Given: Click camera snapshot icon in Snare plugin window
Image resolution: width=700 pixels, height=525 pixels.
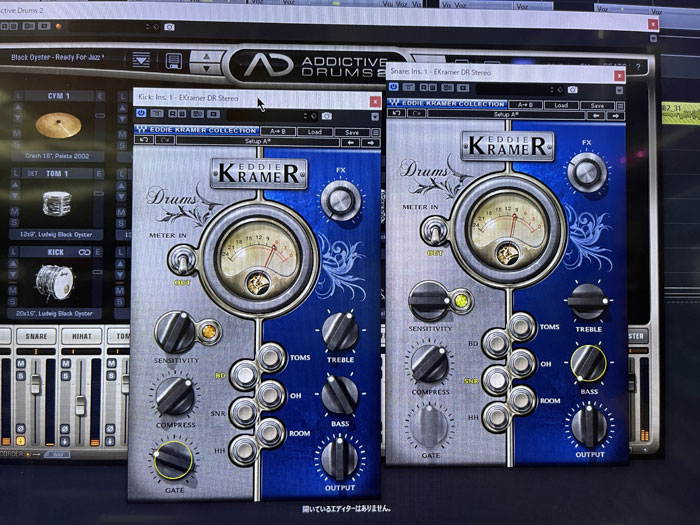Looking at the screenshot, I should tap(573, 90).
